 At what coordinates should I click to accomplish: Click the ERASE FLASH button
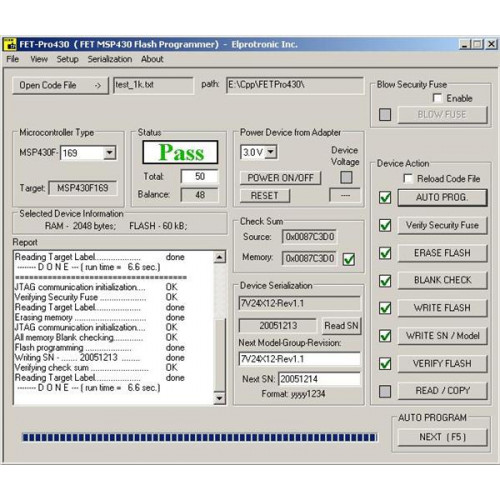point(442,253)
